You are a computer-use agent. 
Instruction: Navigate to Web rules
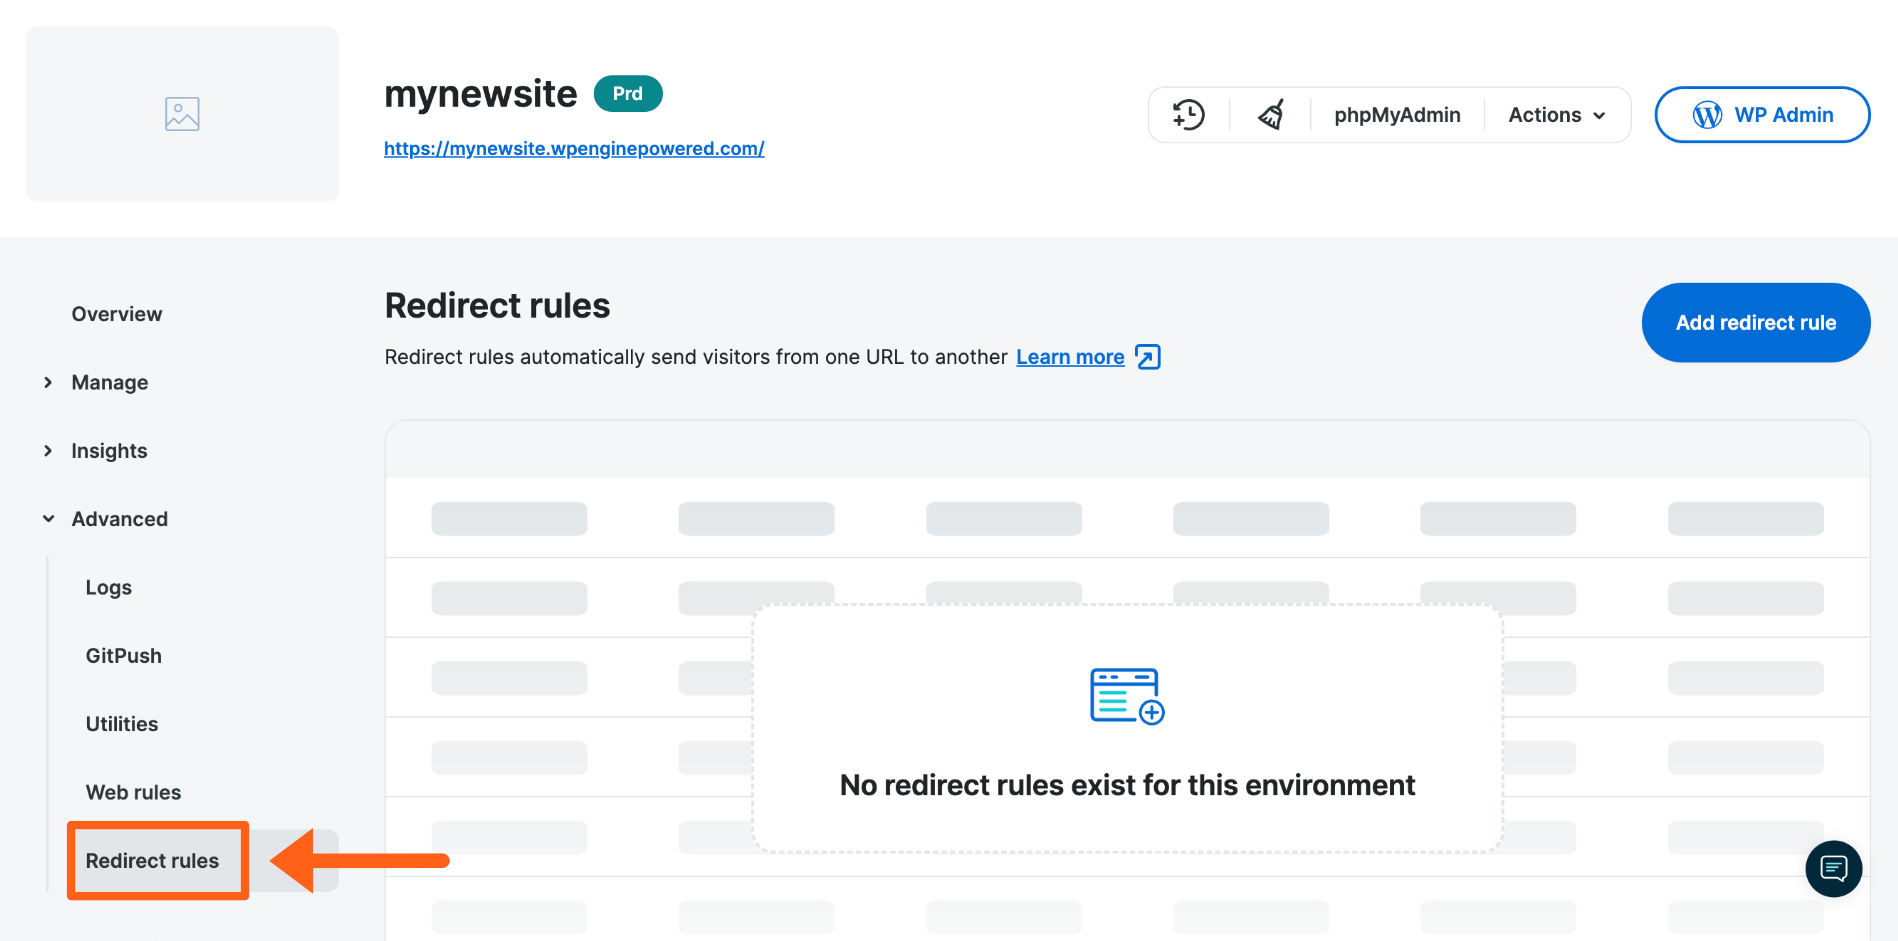pos(133,792)
